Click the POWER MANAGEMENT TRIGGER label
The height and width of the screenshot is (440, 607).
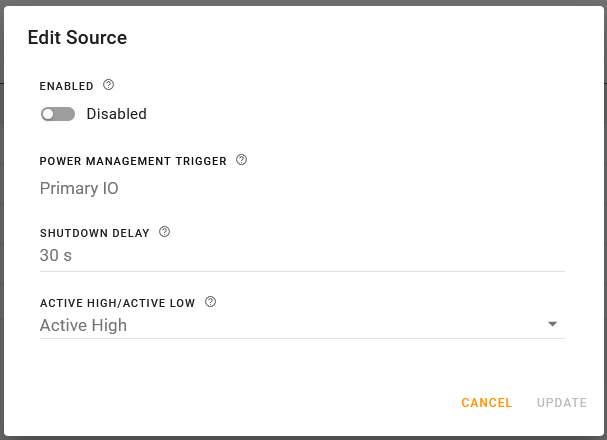point(133,161)
